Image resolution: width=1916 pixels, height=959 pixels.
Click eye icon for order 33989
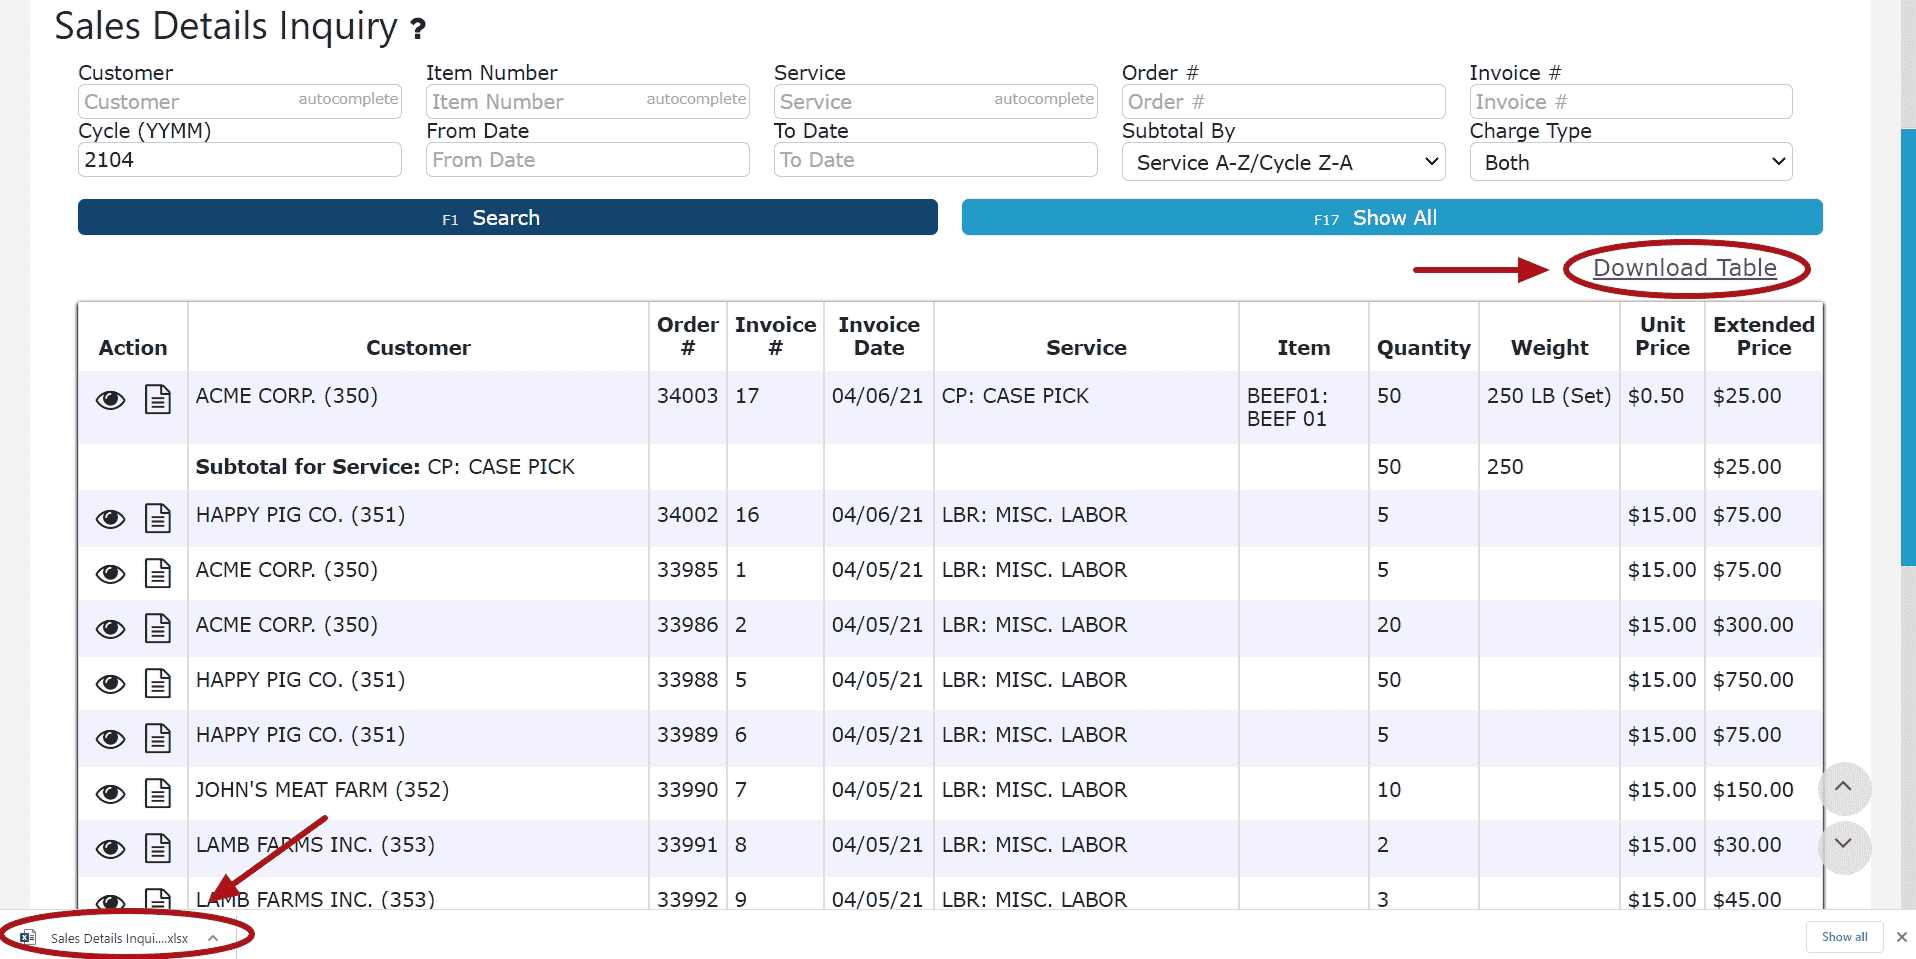(x=110, y=739)
